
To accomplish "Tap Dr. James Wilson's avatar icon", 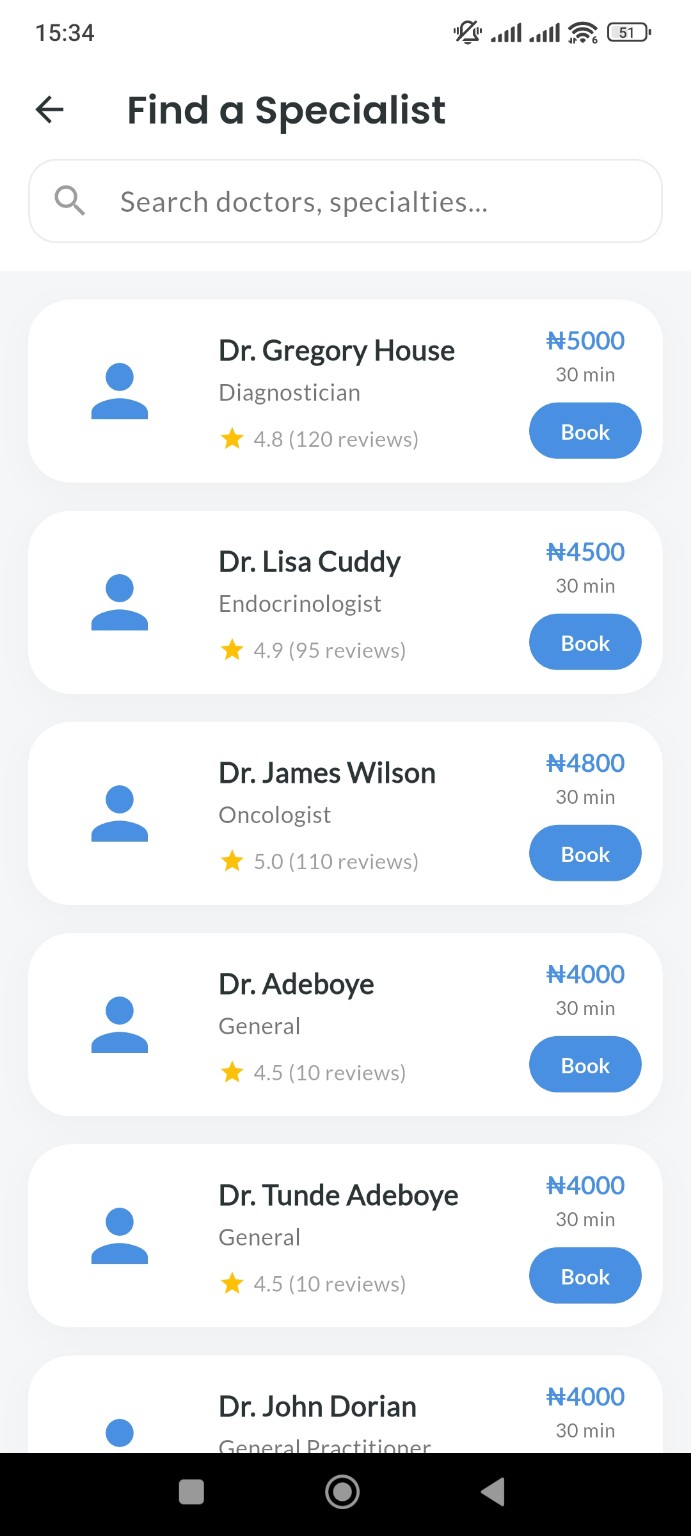I will [120, 813].
